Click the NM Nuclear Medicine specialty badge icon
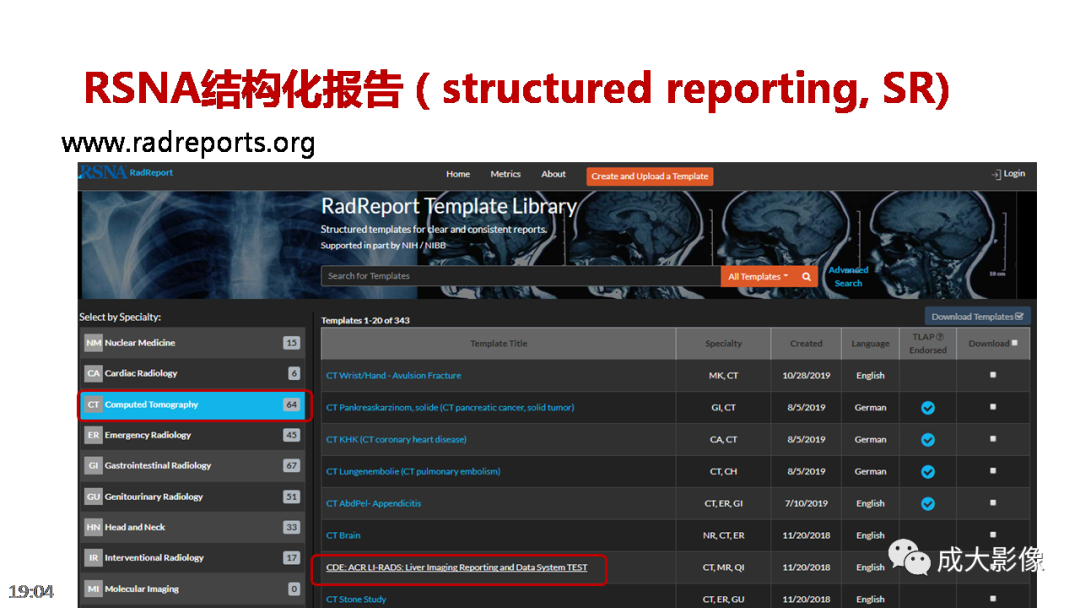 [x=93, y=342]
